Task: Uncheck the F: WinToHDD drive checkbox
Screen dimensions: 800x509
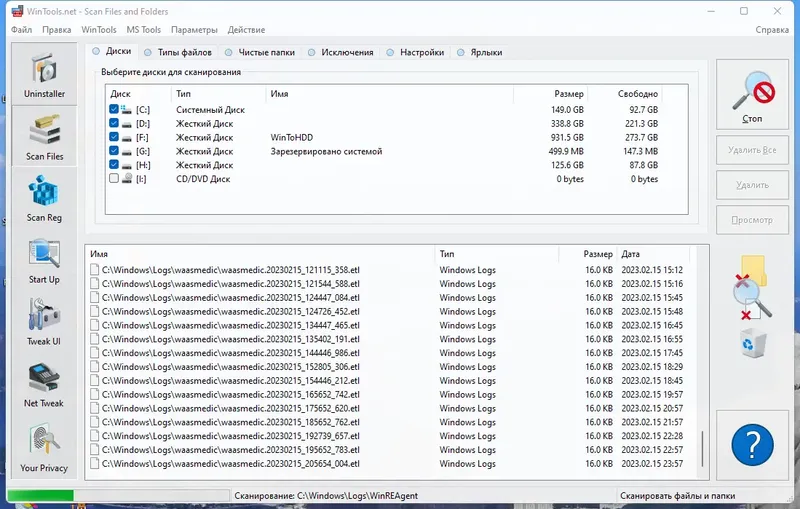Action: click(114, 137)
